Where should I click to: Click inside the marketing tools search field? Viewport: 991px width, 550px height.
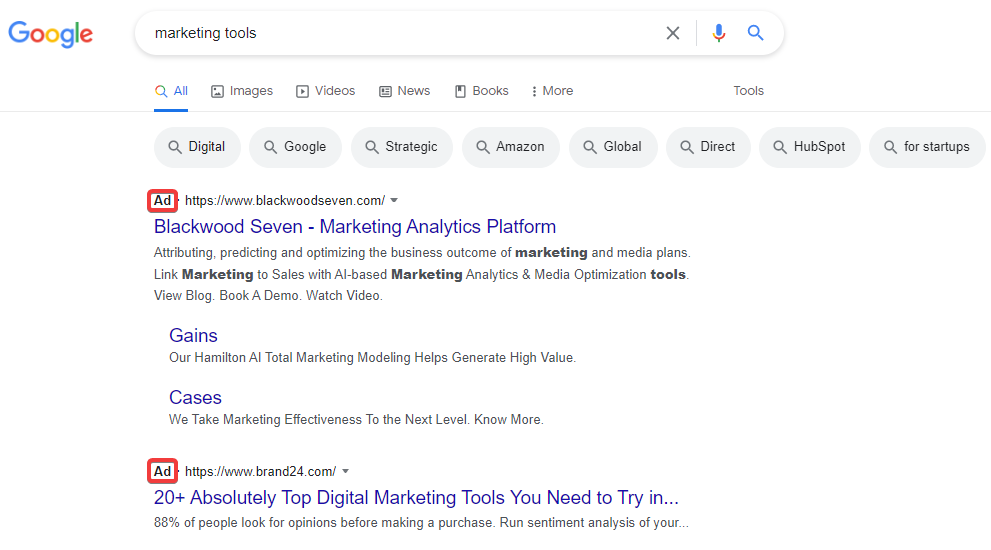click(400, 33)
